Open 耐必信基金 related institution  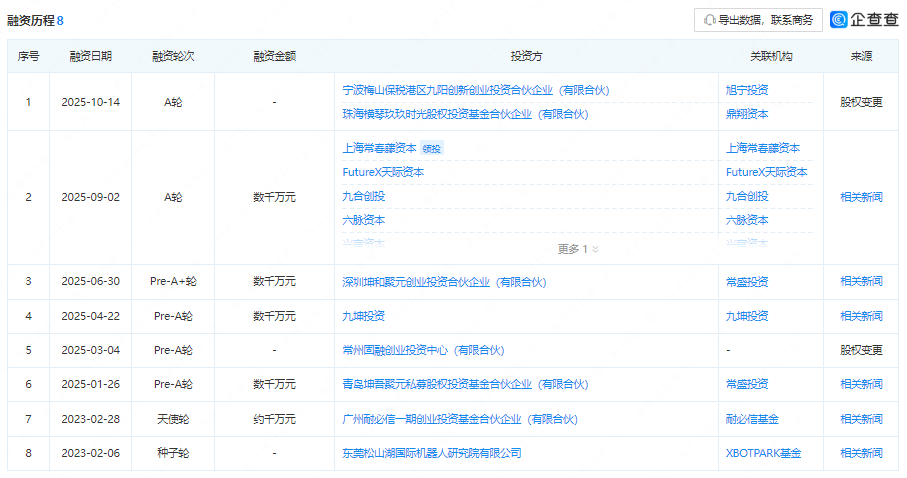[753, 418]
